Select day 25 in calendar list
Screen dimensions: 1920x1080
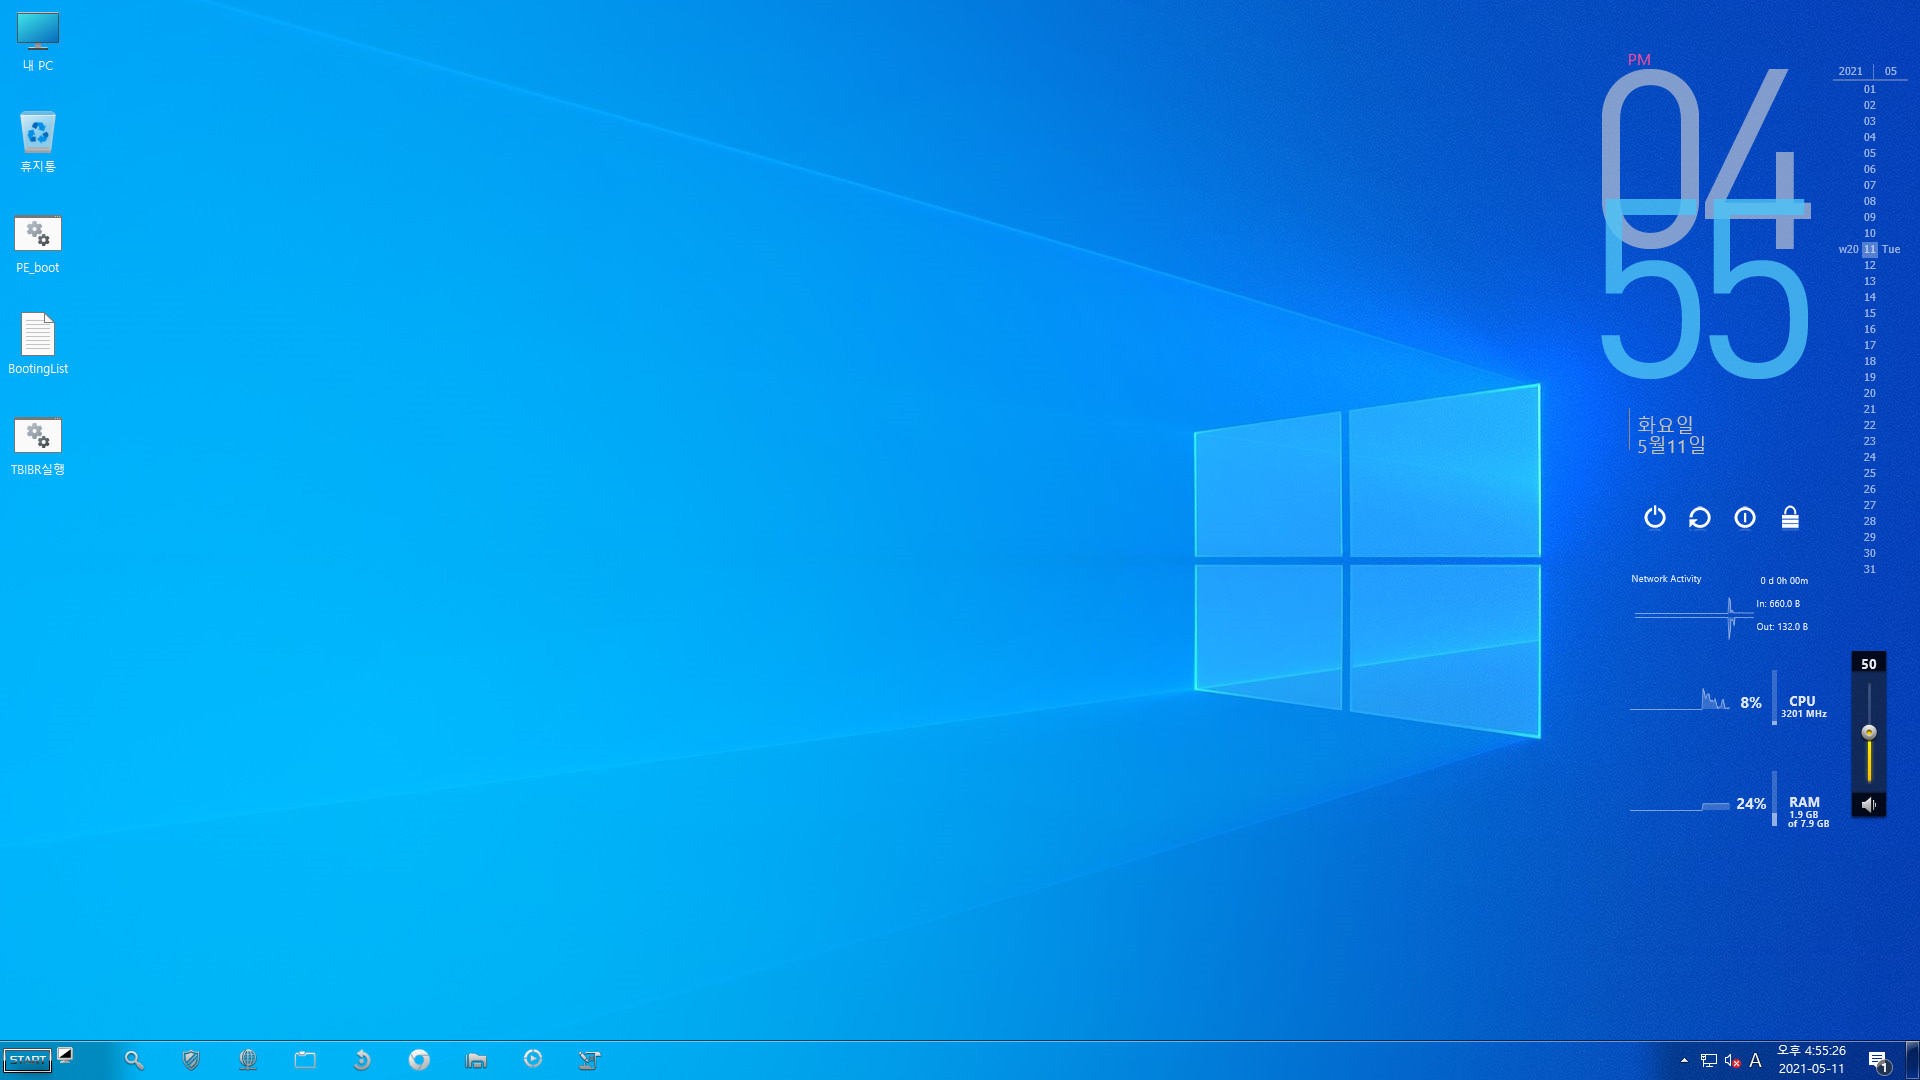pos(1869,473)
